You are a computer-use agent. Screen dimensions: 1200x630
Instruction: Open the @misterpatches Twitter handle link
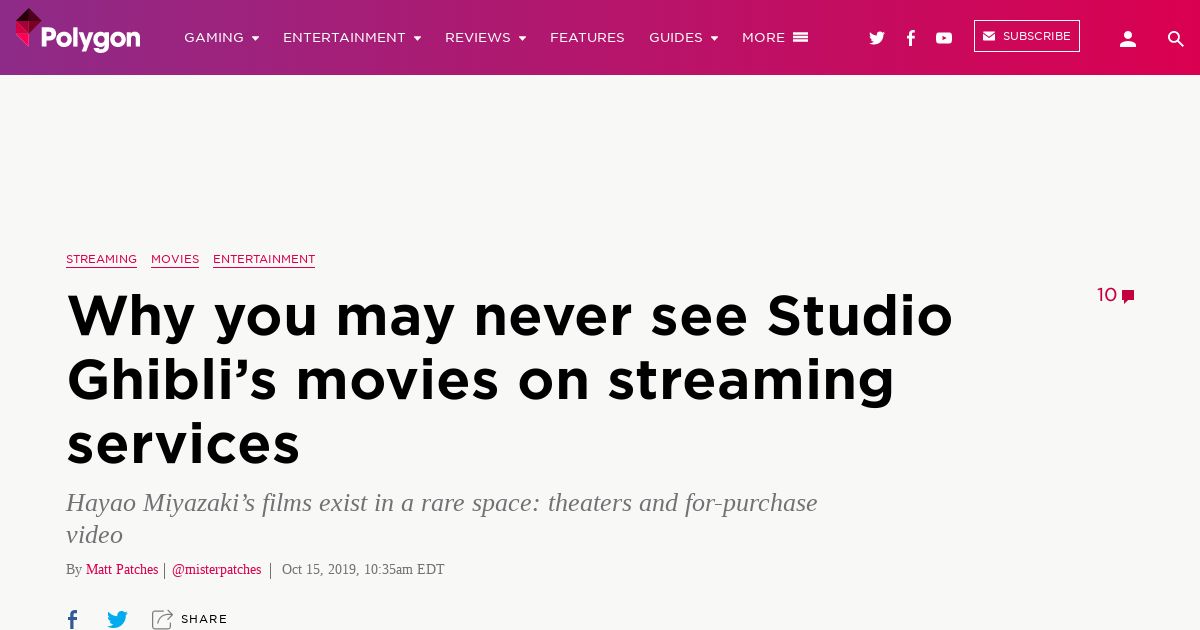(x=216, y=569)
